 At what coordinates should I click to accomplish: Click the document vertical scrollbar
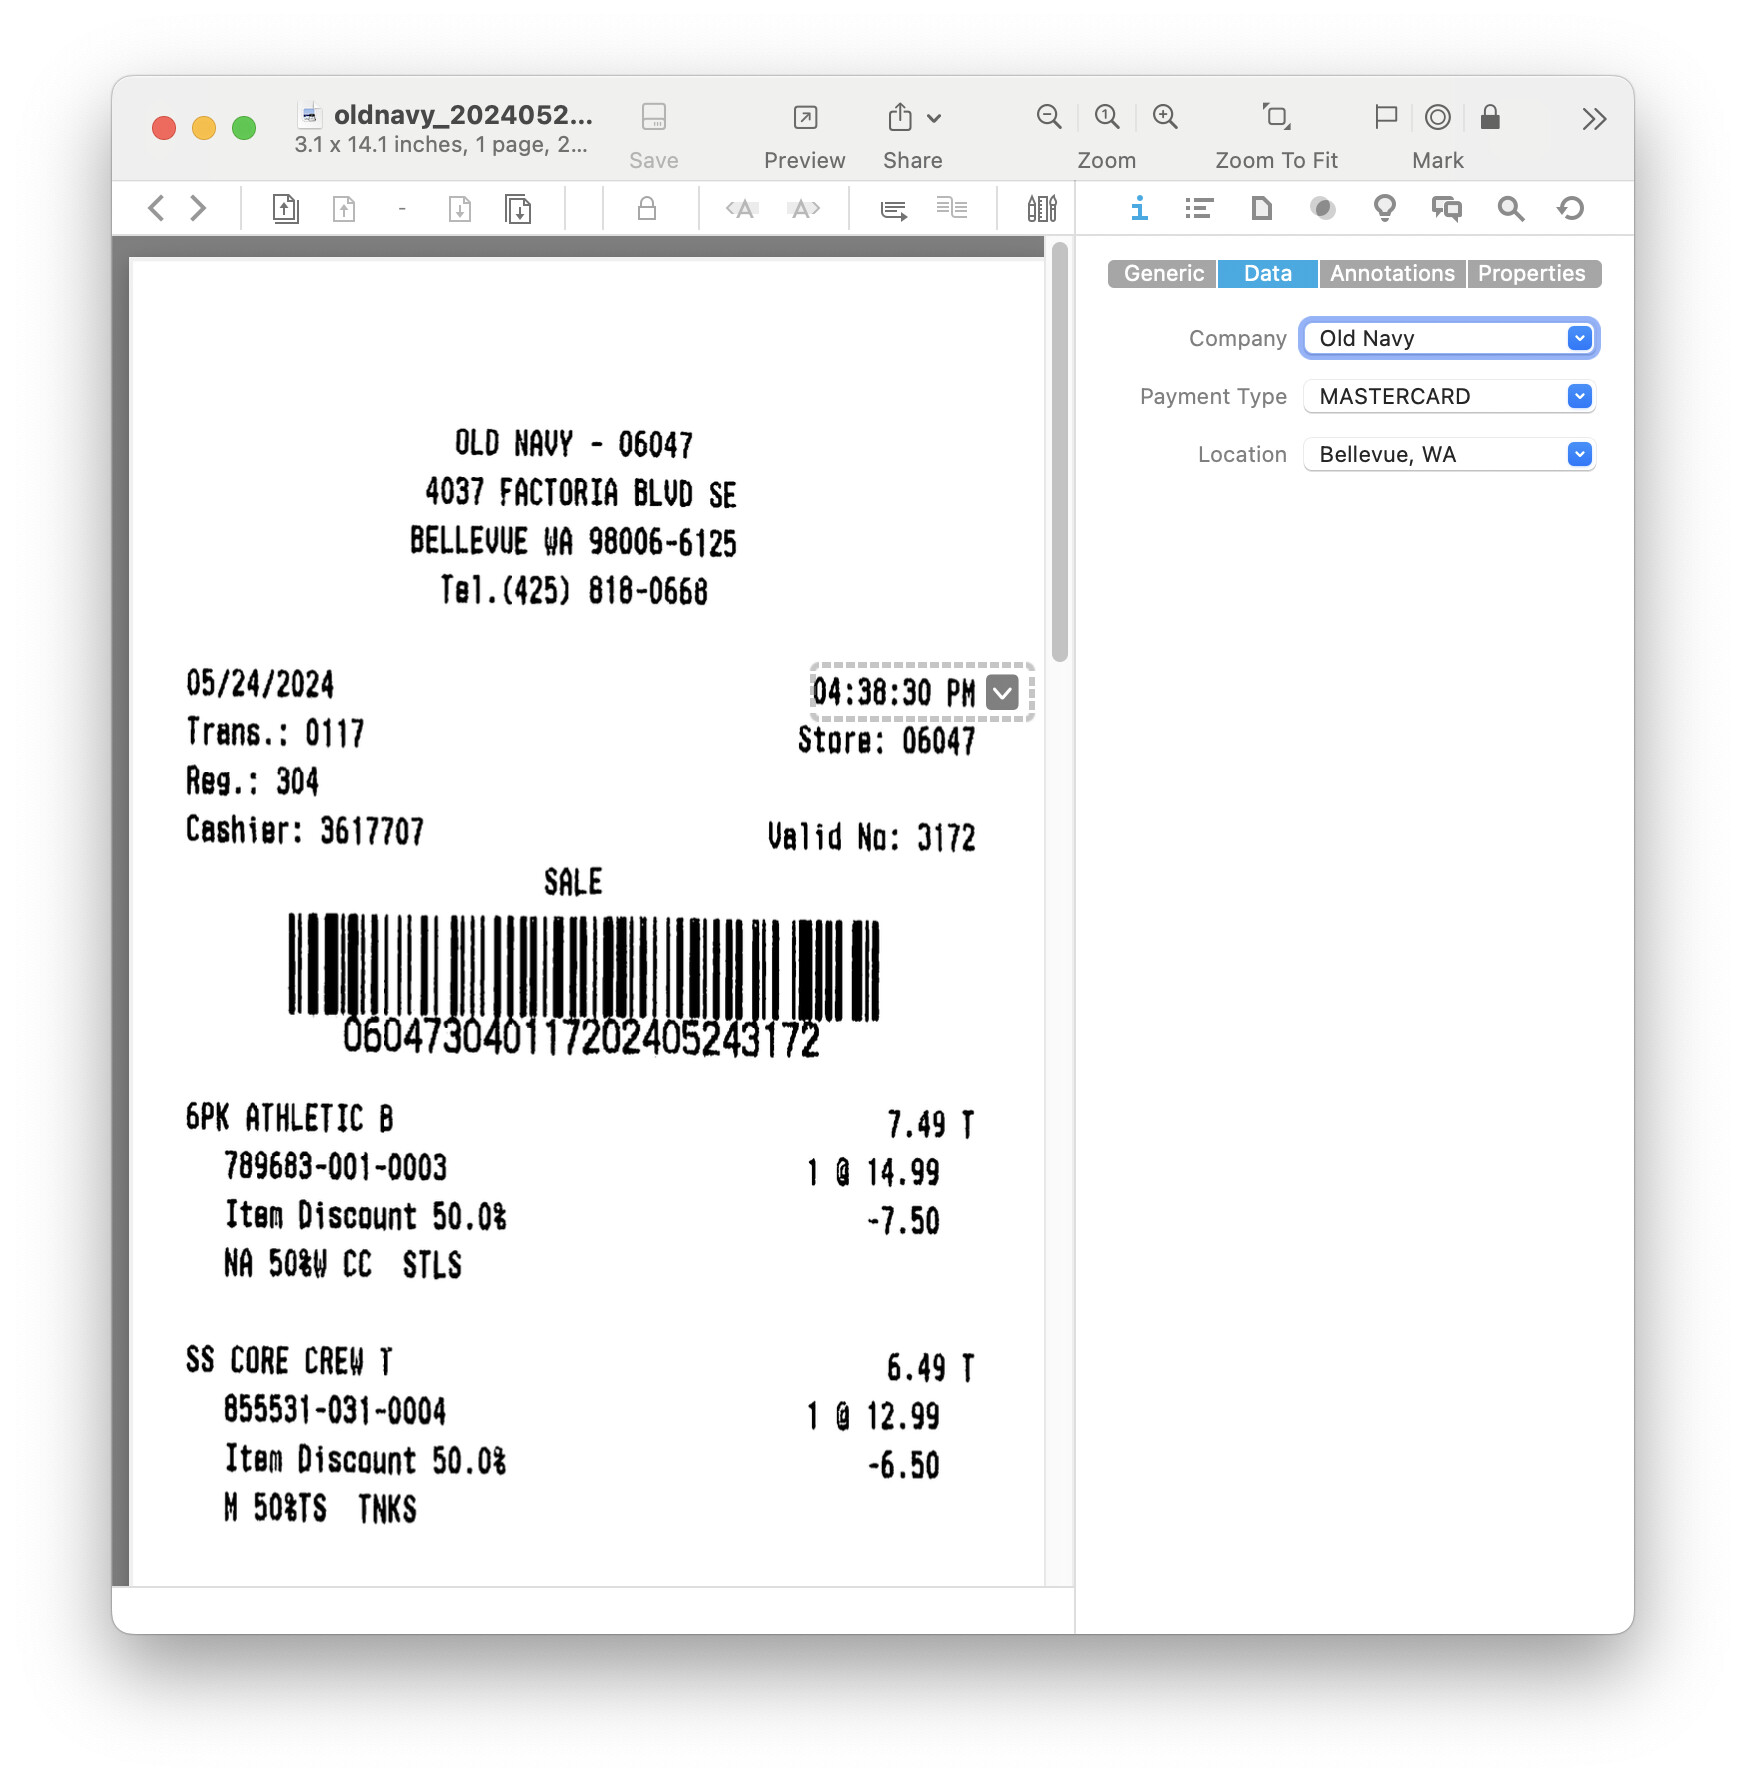coord(1060,452)
